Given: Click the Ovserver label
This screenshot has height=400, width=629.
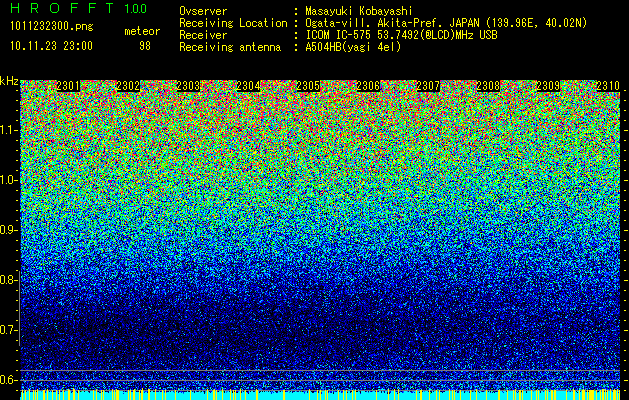Looking at the screenshot, I should point(203,11).
